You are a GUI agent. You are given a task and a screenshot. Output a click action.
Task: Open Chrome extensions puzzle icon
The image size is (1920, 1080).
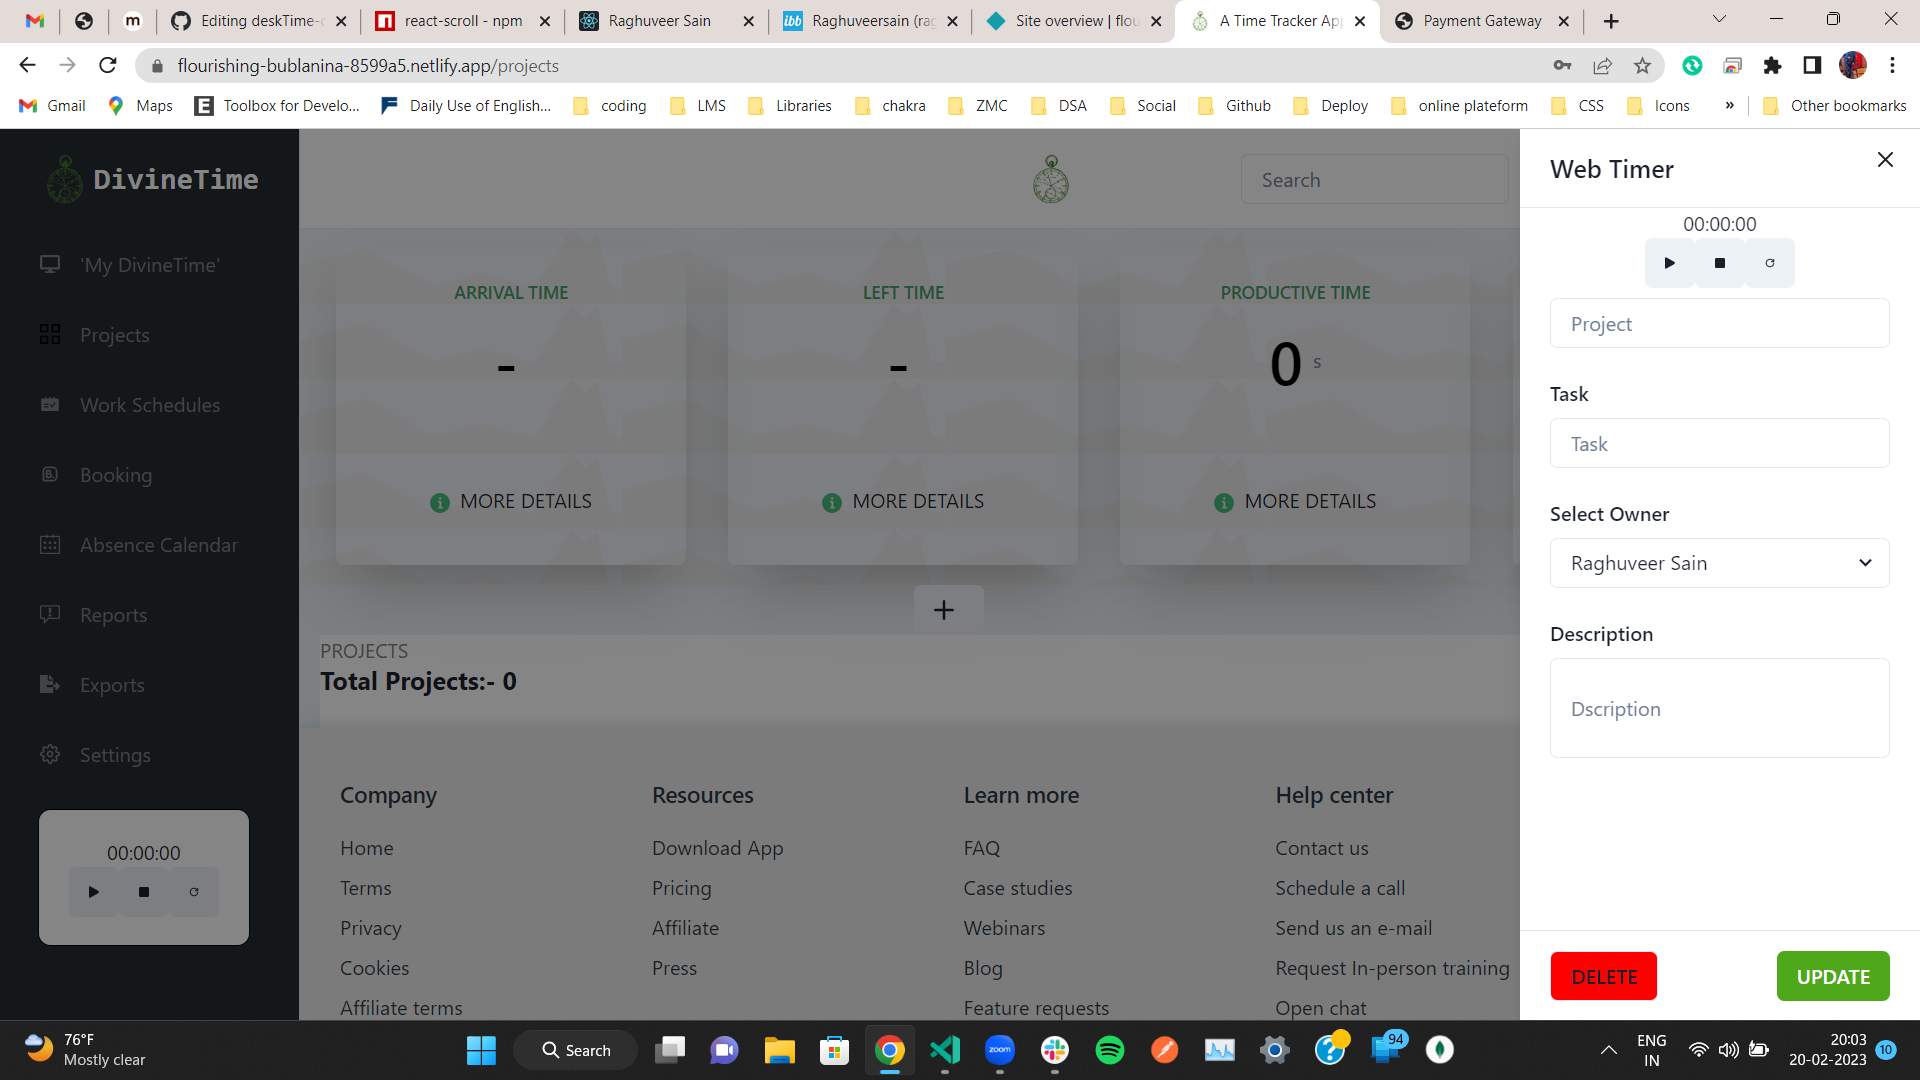pos(1773,66)
